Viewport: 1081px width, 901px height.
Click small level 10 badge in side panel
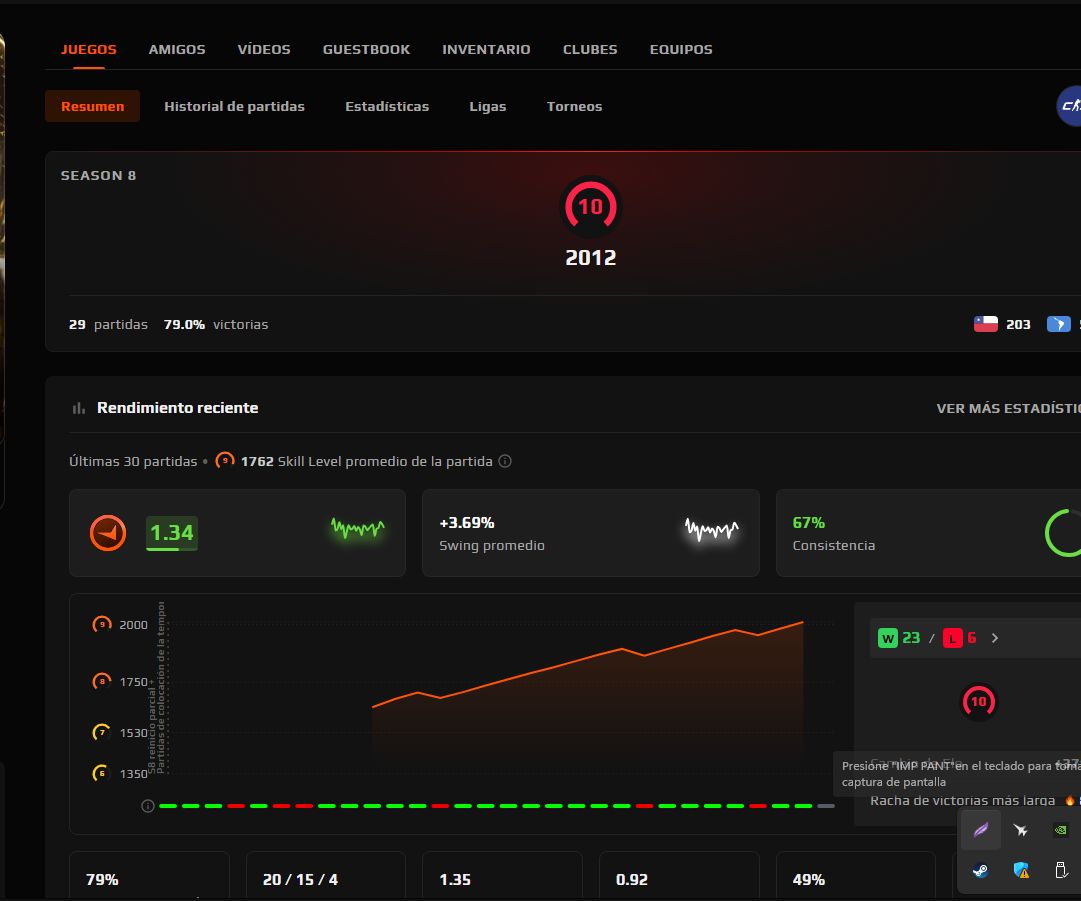[979, 702]
